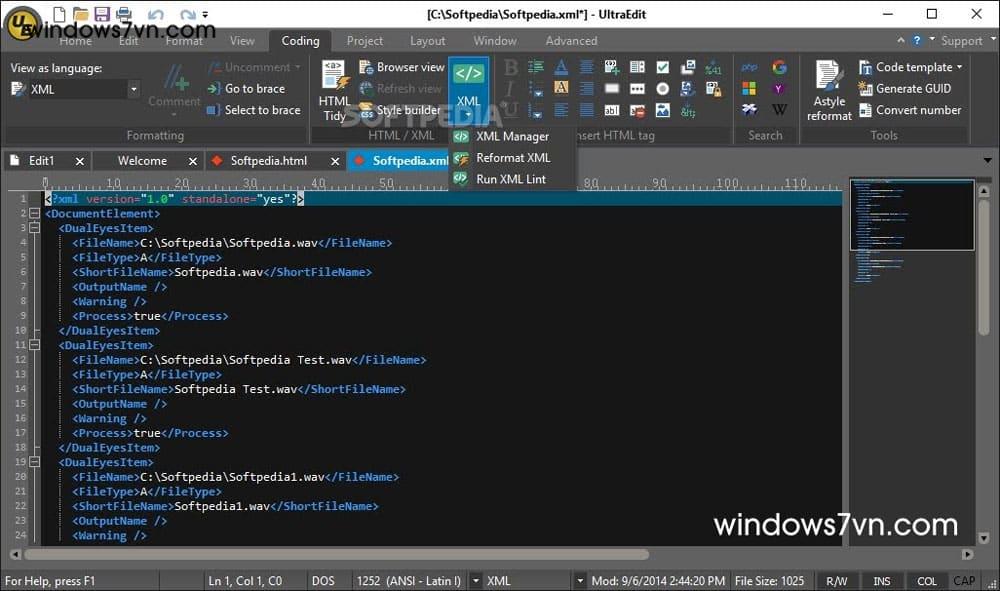Collapse the DocumentElement fold on line 2
This screenshot has height=591, width=1000.
(34, 214)
